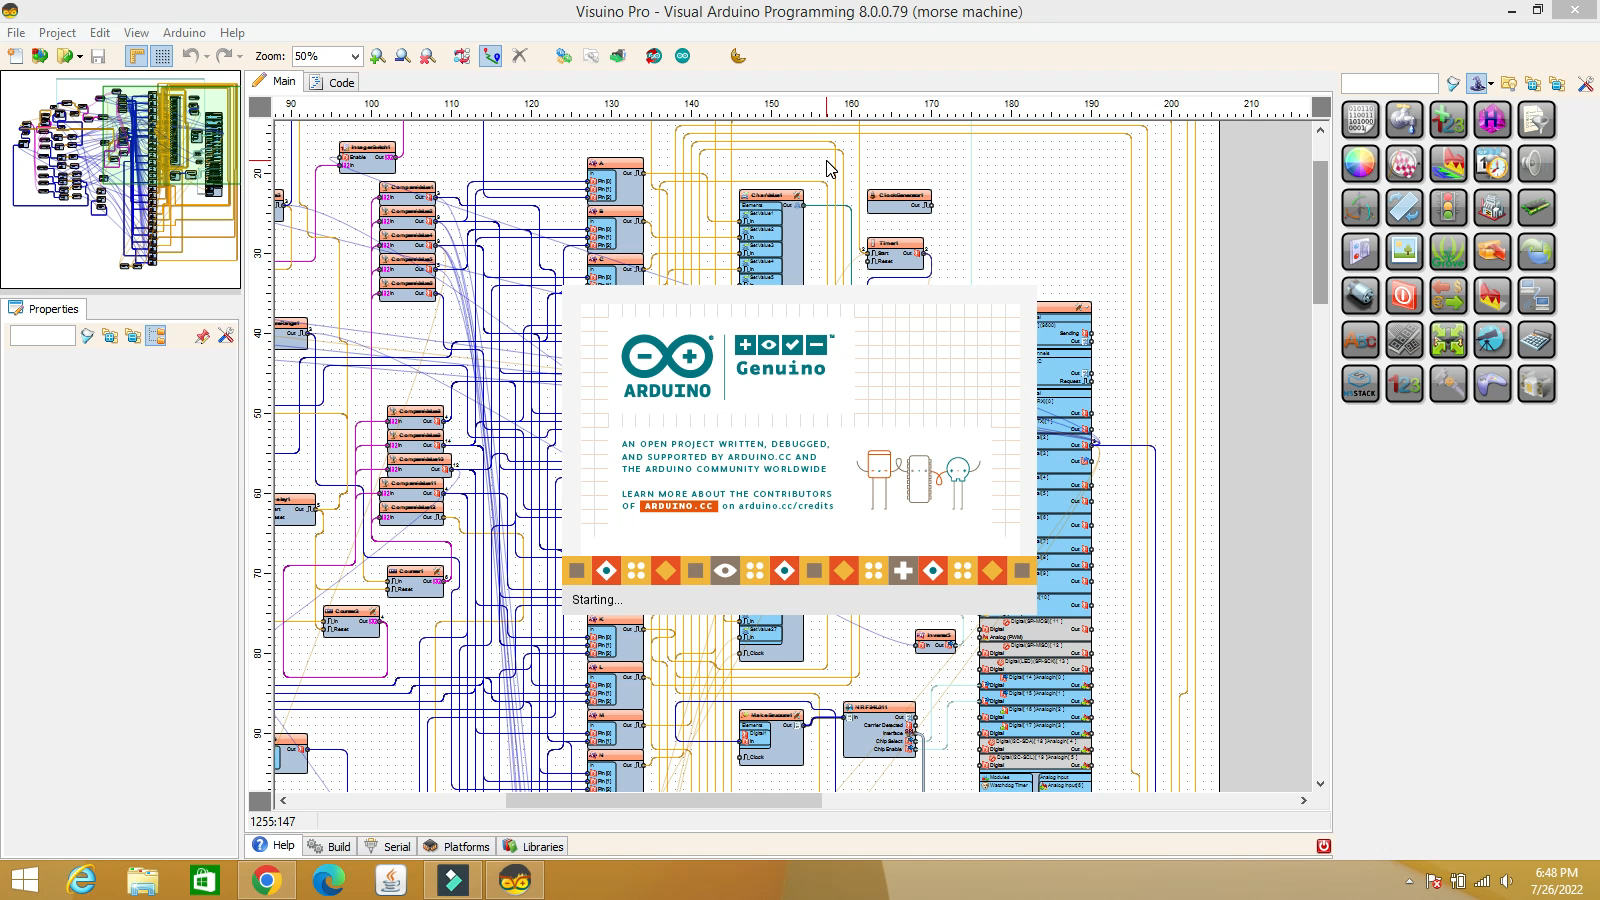The height and width of the screenshot is (900, 1600).
Task: Open the Arduino menu
Action: (x=184, y=32)
